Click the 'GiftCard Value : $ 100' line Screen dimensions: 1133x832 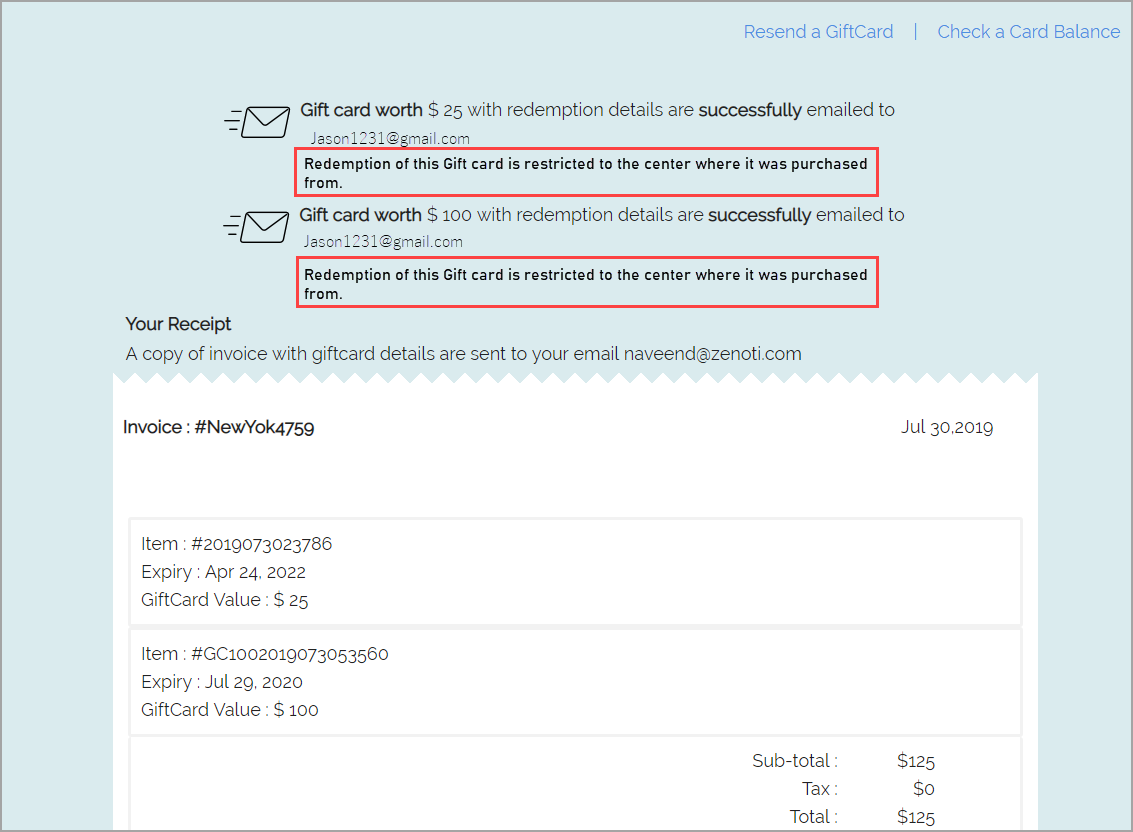pos(230,710)
